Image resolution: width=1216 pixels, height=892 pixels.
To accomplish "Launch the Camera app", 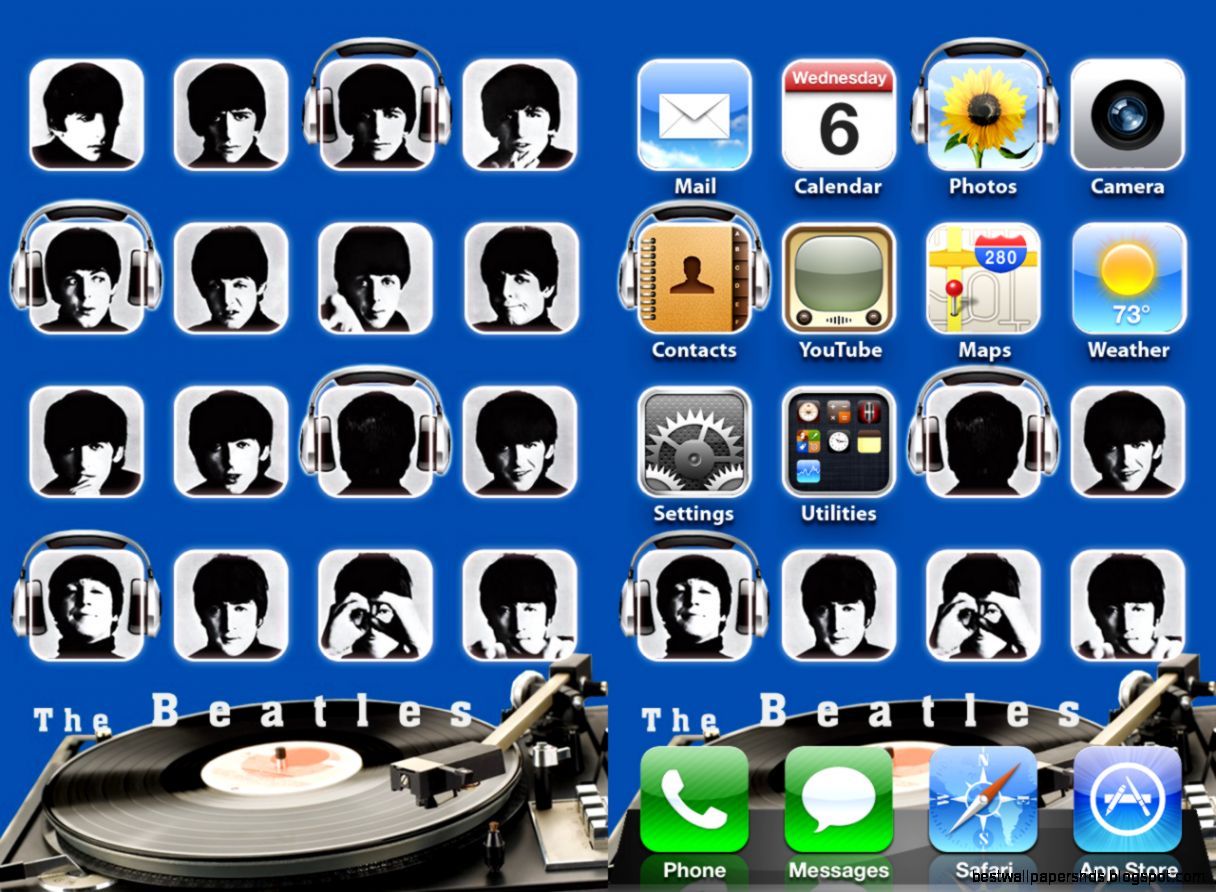I will [1127, 115].
